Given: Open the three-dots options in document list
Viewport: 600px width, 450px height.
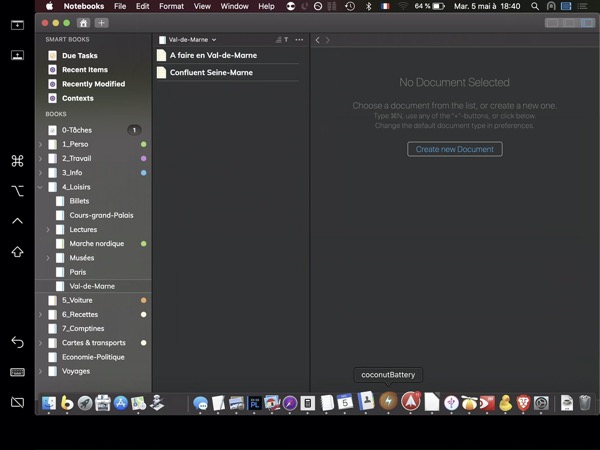Looking at the screenshot, I should [x=299, y=40].
